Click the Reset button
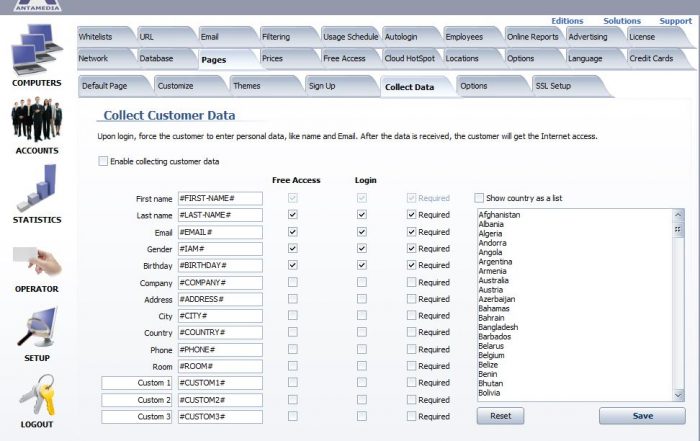The image size is (700, 441). tap(500, 416)
